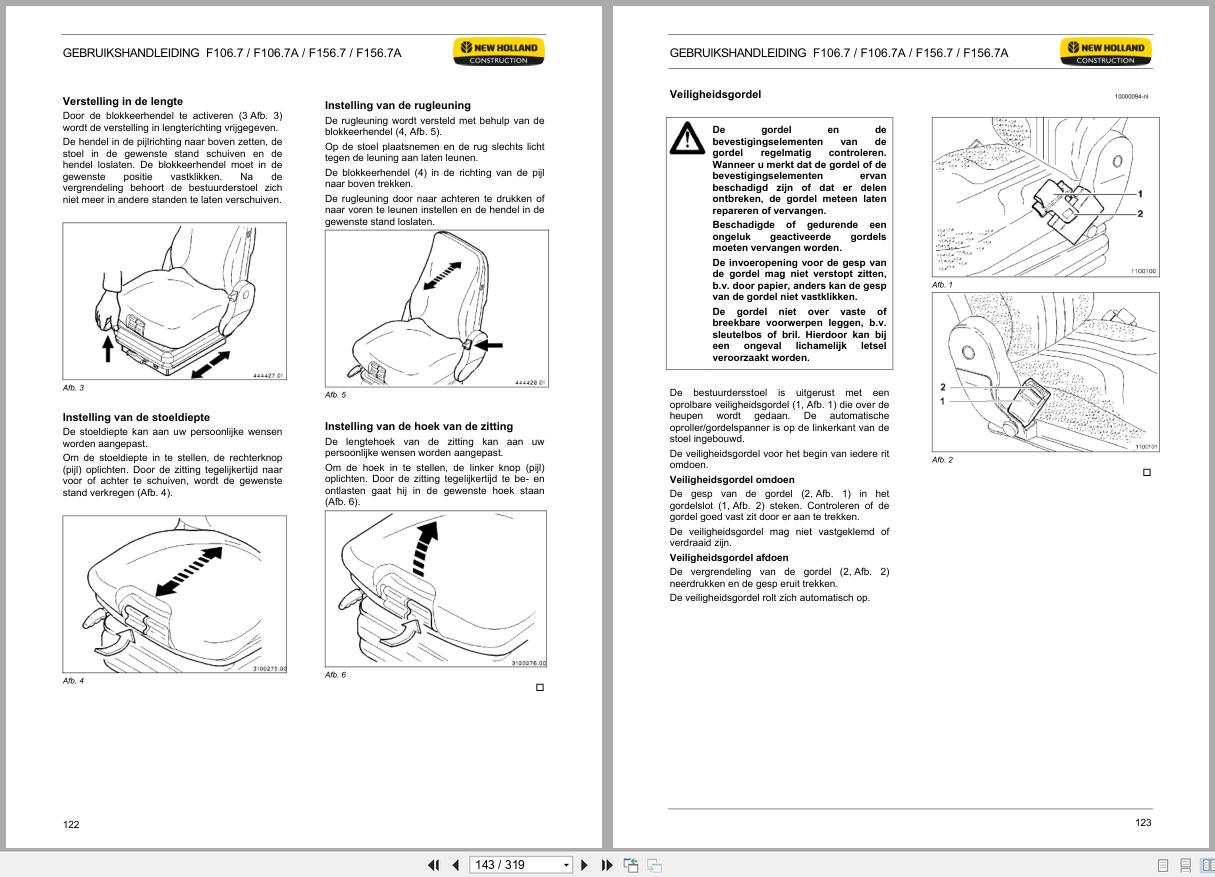
Task: Switch to single page layout
Action: (x=1163, y=865)
